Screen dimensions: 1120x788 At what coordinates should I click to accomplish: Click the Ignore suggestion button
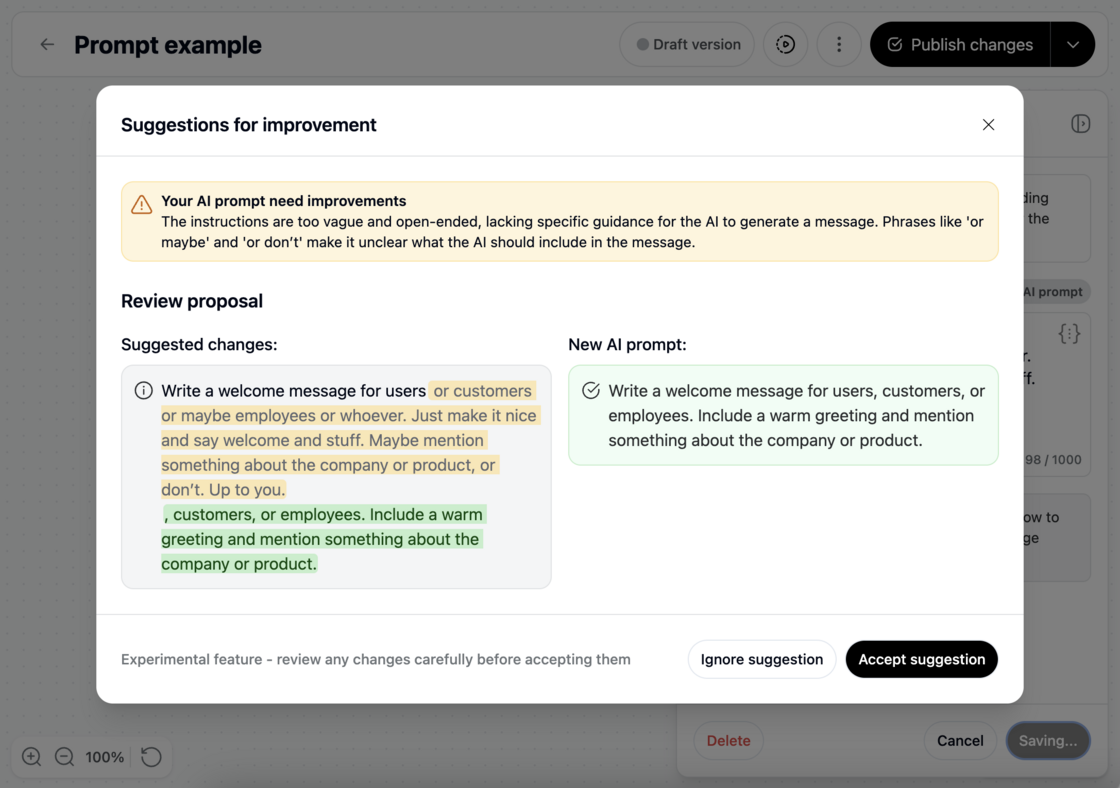761,659
